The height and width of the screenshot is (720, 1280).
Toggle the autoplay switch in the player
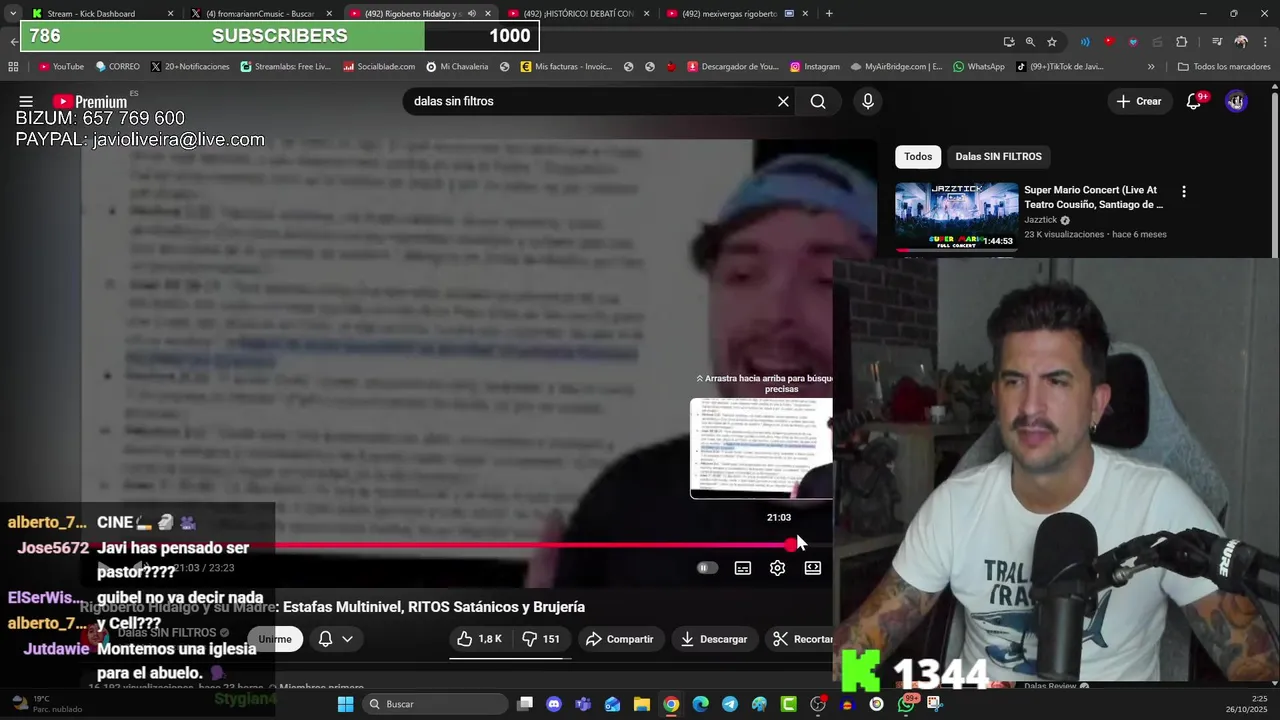(707, 568)
